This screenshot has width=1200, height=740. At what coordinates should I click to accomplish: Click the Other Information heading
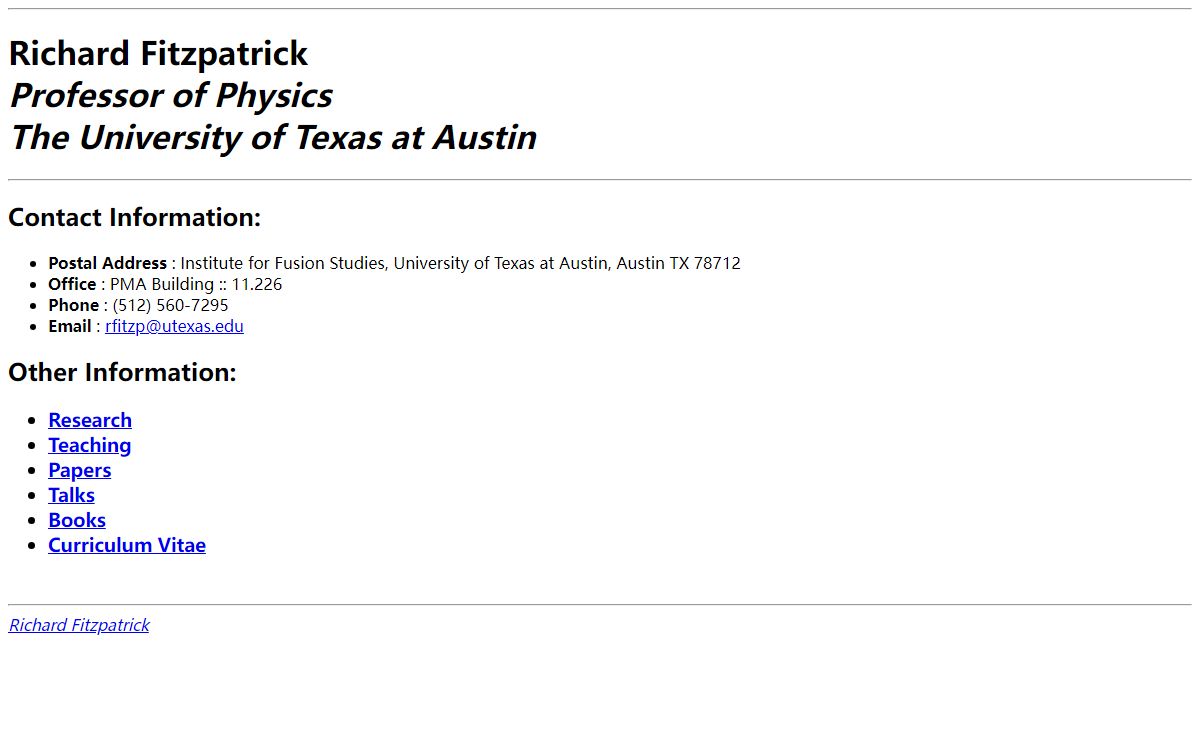coord(122,372)
